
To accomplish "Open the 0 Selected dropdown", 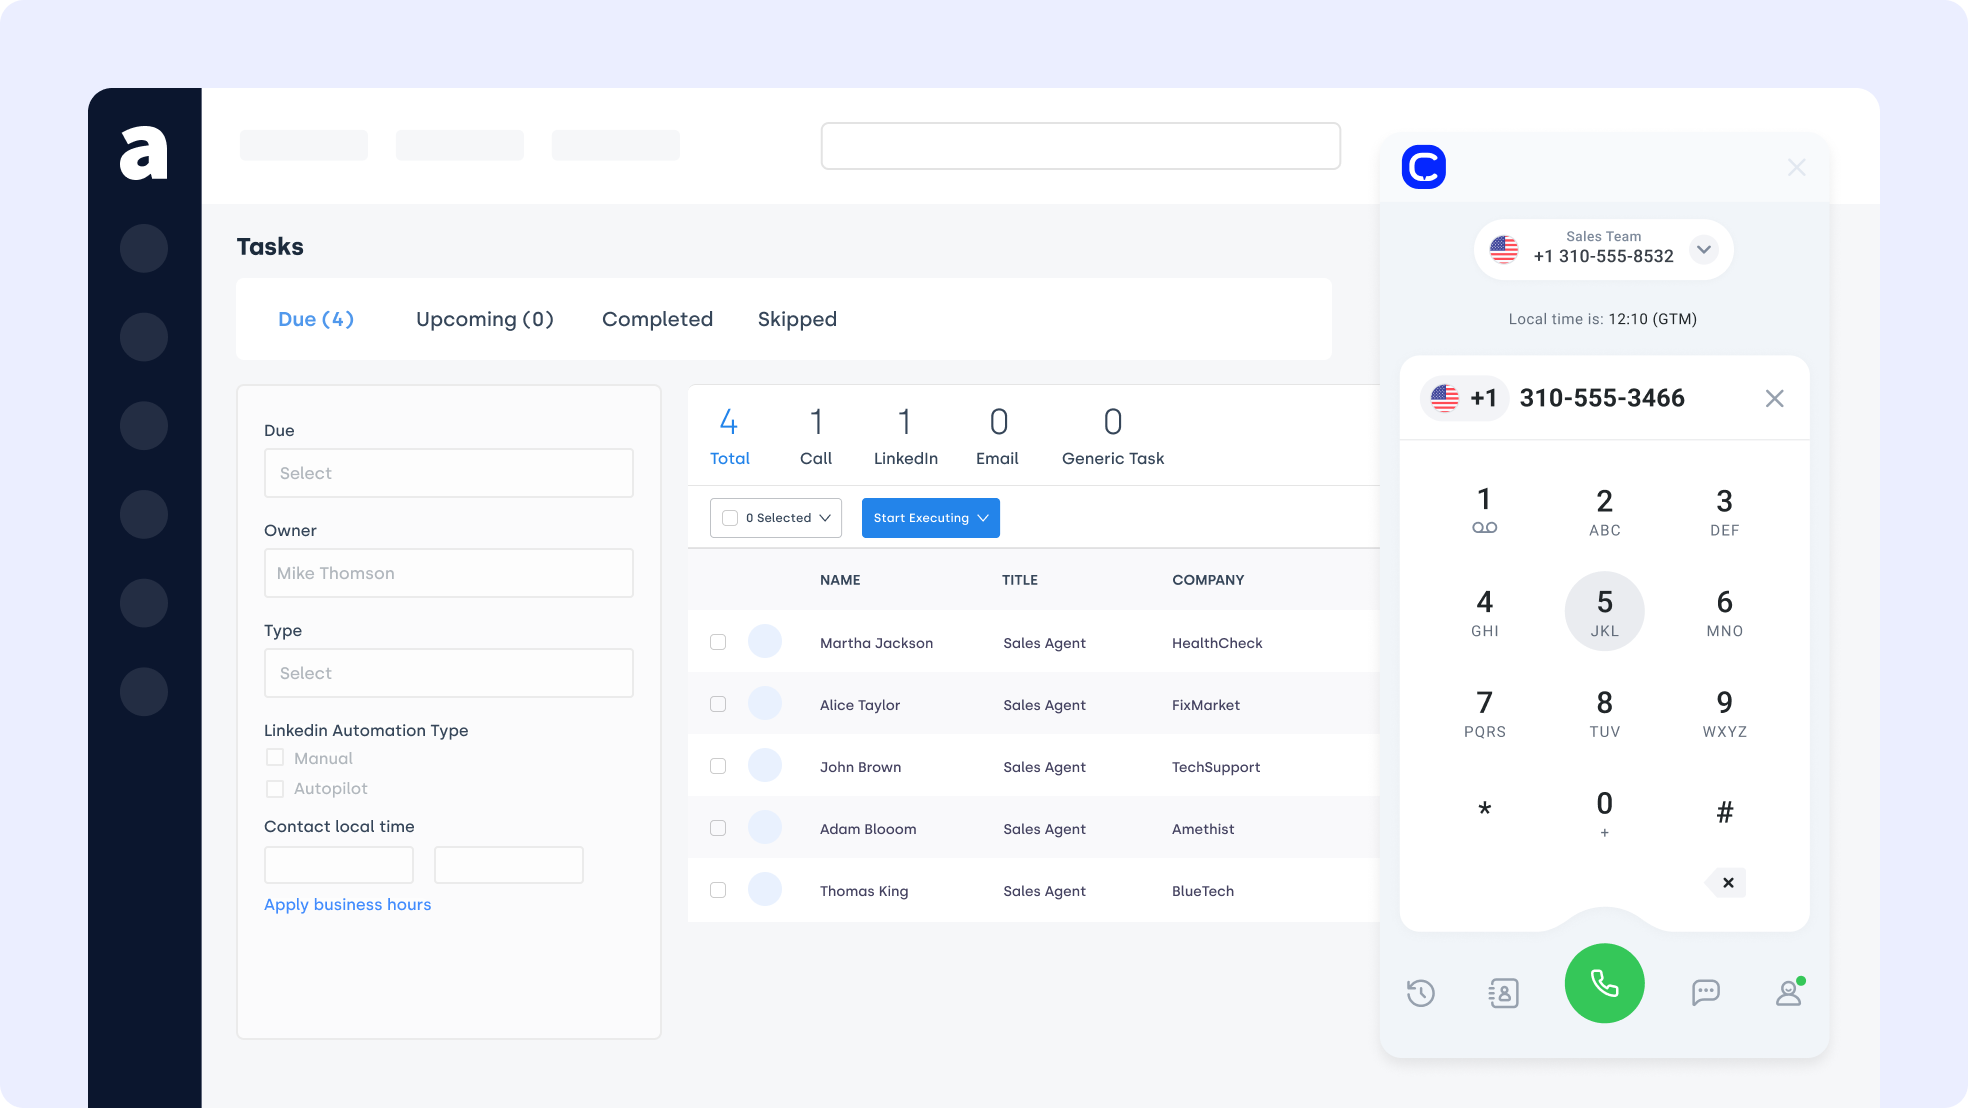I will 776,518.
